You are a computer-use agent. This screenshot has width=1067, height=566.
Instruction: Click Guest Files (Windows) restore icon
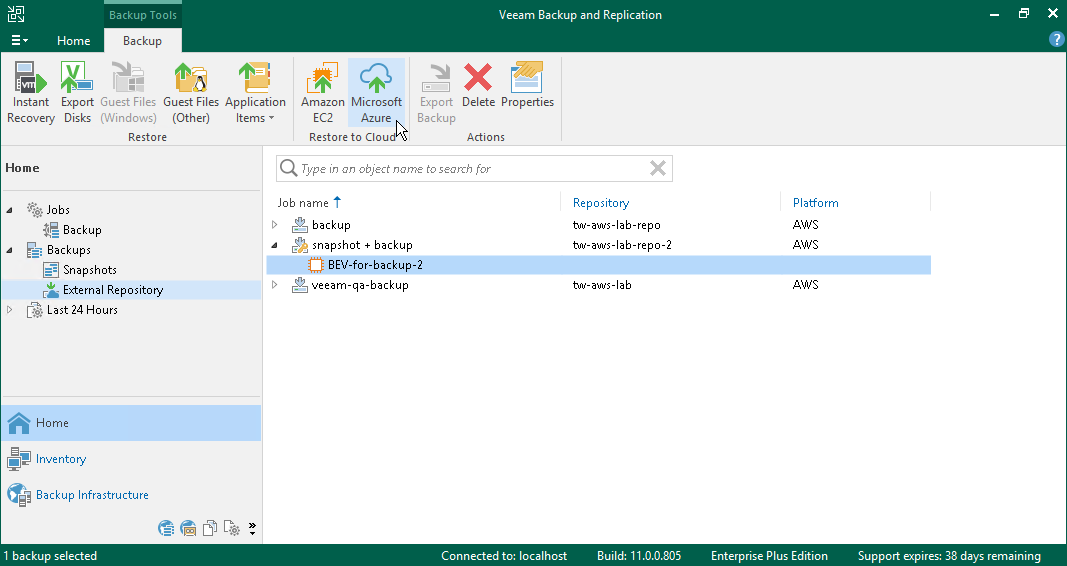click(128, 93)
